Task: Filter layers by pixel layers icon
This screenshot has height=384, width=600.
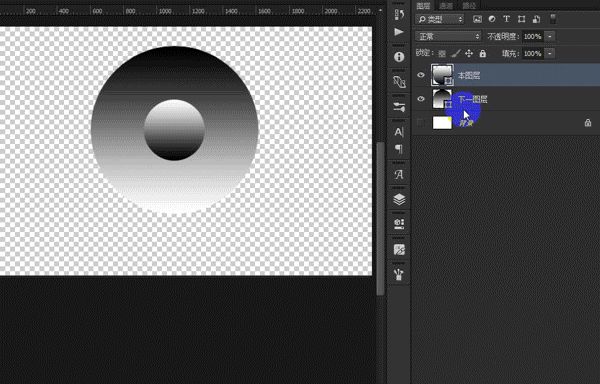Action: point(477,19)
